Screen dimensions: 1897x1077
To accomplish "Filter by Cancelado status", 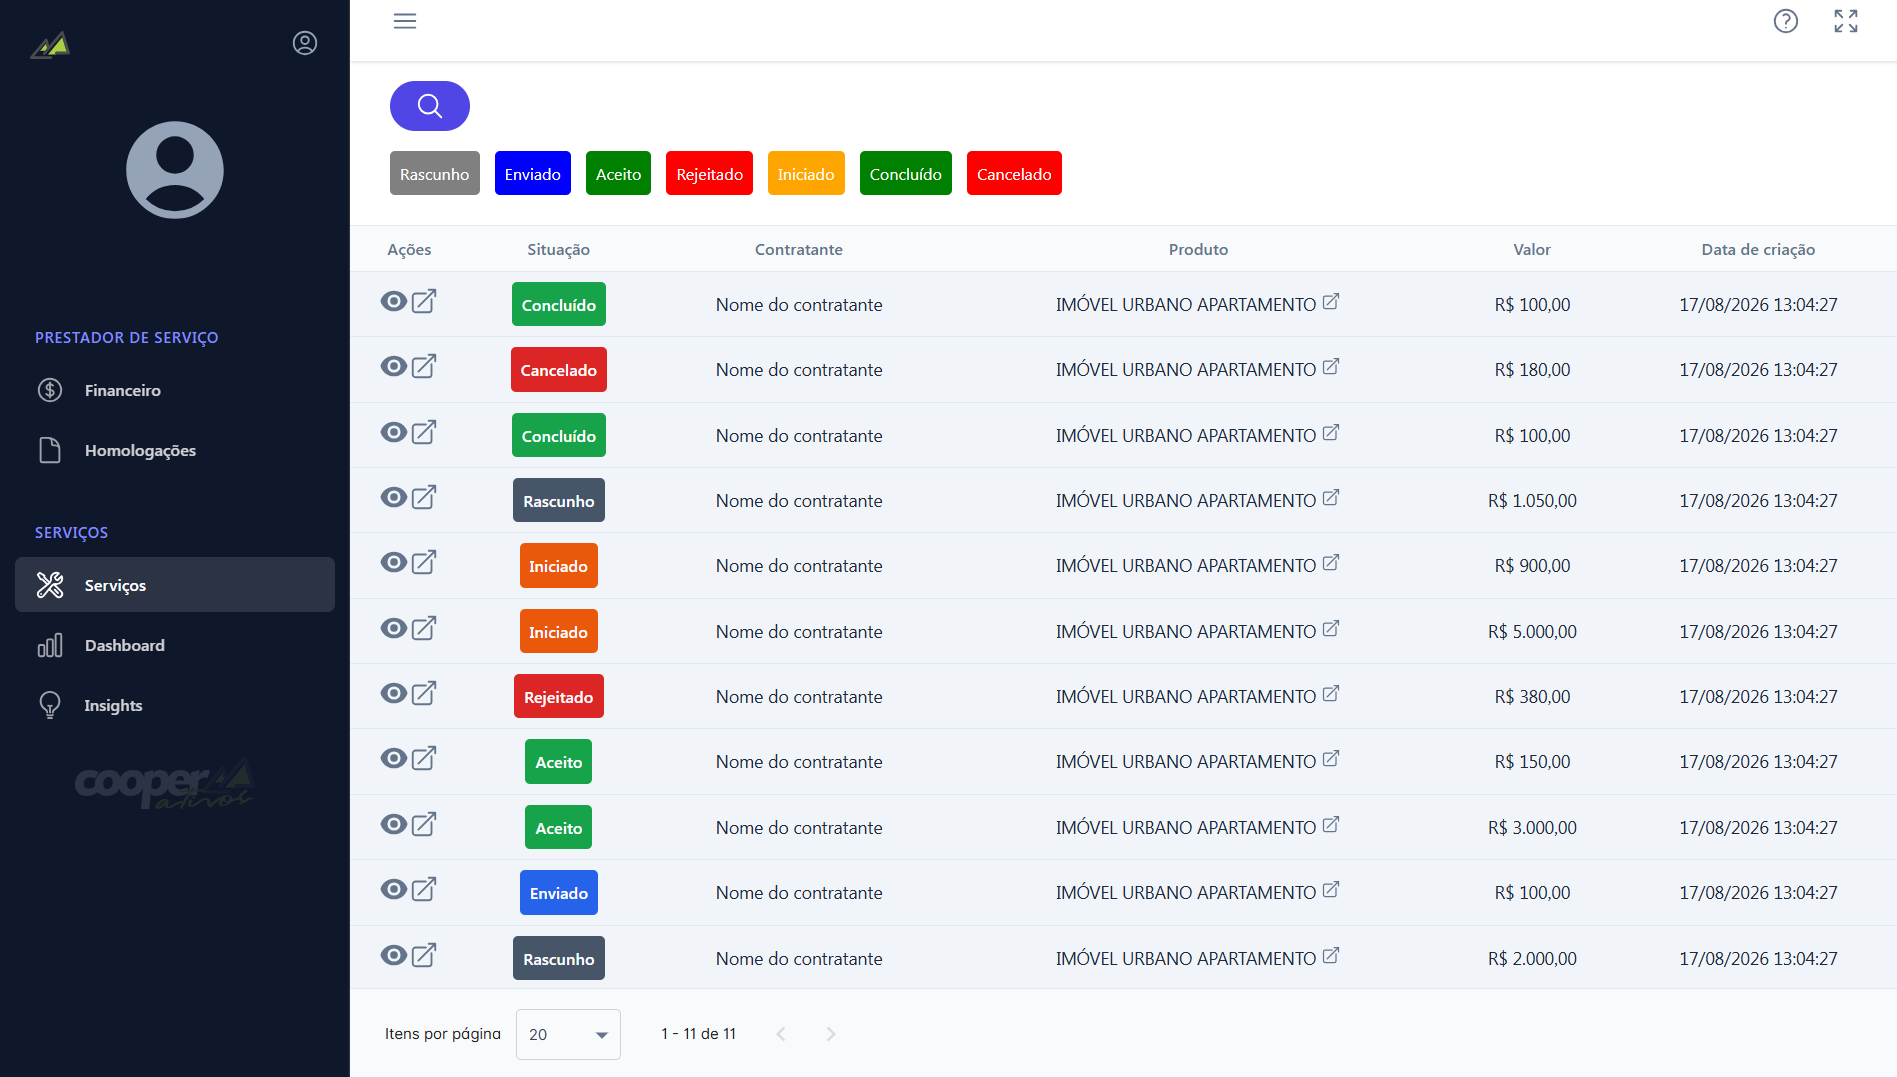I will tap(1014, 174).
